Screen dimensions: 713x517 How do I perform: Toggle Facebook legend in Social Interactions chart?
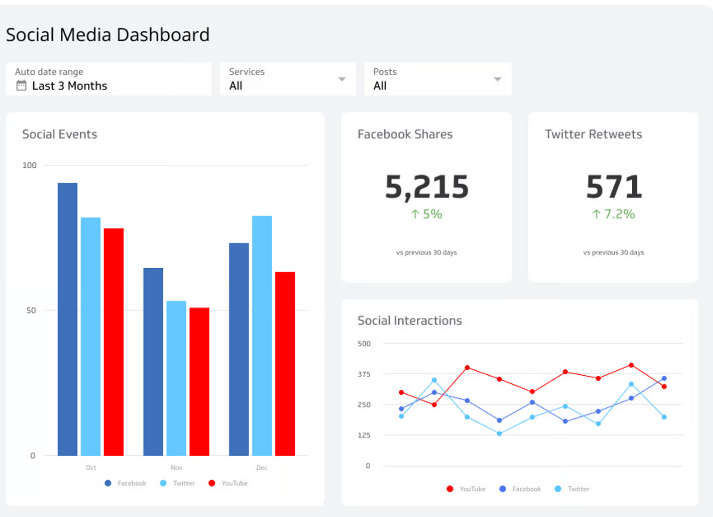[520, 489]
